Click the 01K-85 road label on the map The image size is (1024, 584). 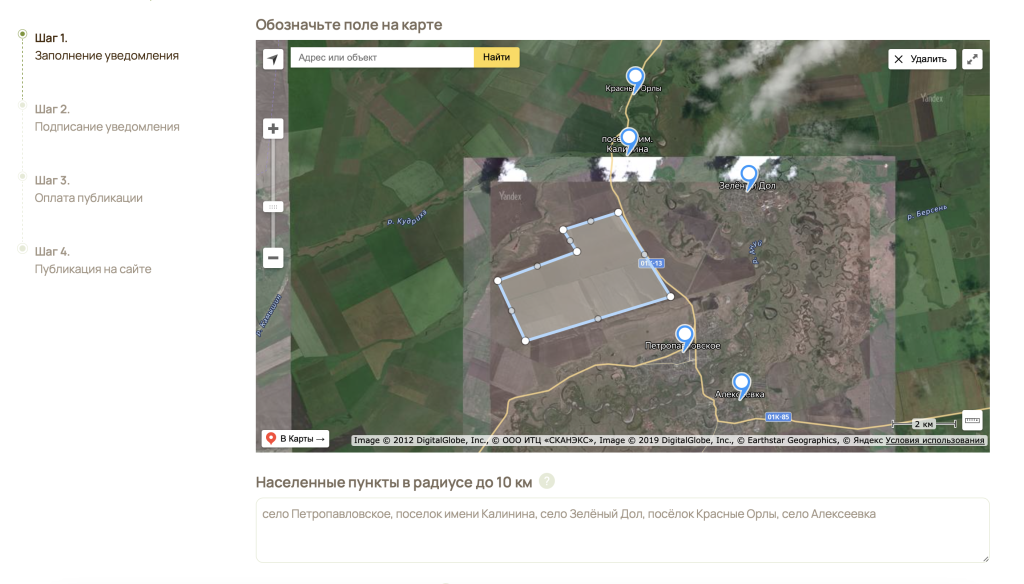coord(778,417)
